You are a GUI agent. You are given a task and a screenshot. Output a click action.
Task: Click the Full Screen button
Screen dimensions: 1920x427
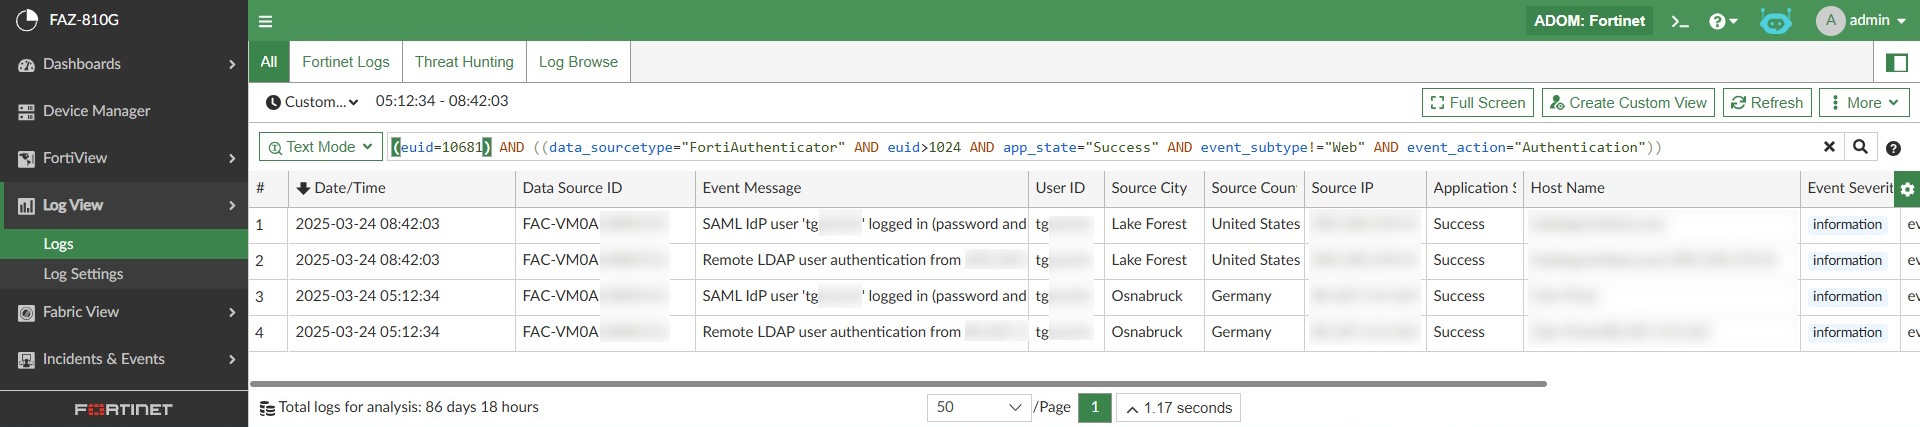click(1478, 102)
